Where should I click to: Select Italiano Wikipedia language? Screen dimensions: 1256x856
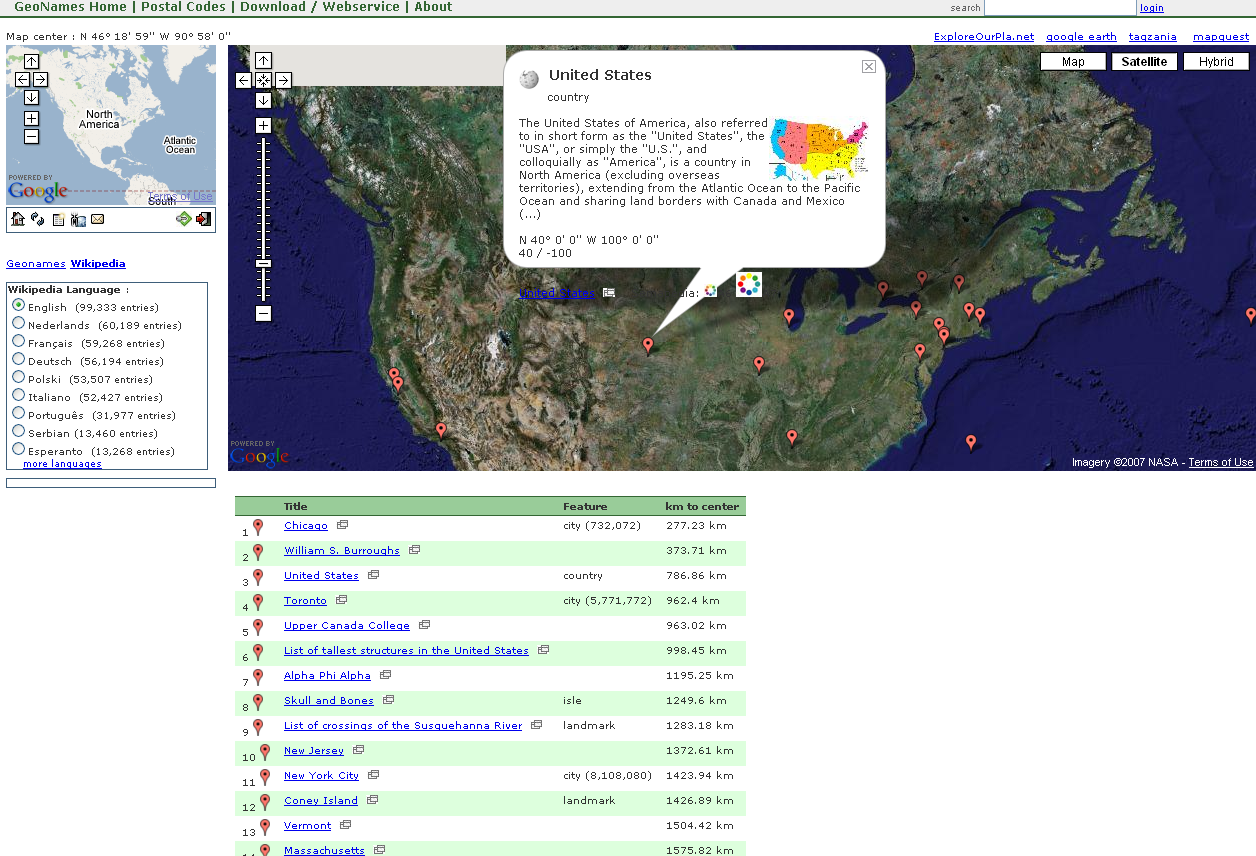click(18, 395)
